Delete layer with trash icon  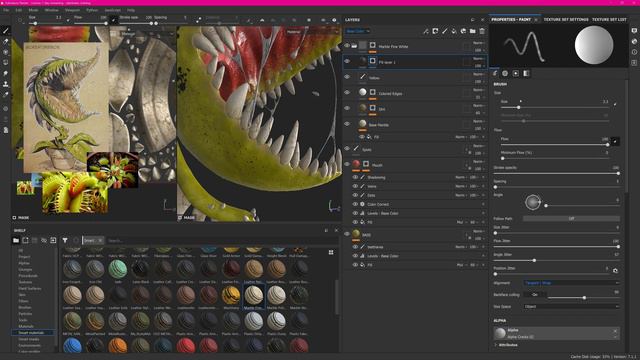482,31
